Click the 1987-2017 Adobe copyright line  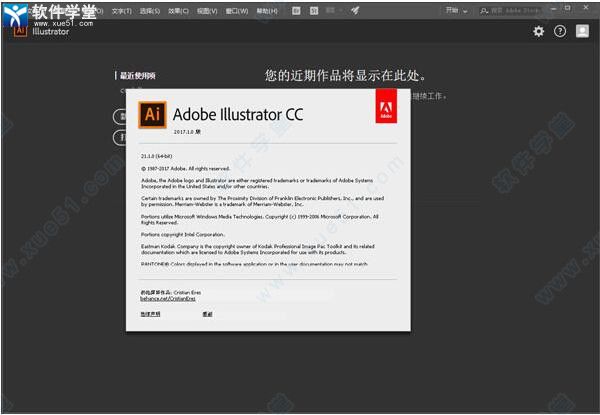coord(185,168)
